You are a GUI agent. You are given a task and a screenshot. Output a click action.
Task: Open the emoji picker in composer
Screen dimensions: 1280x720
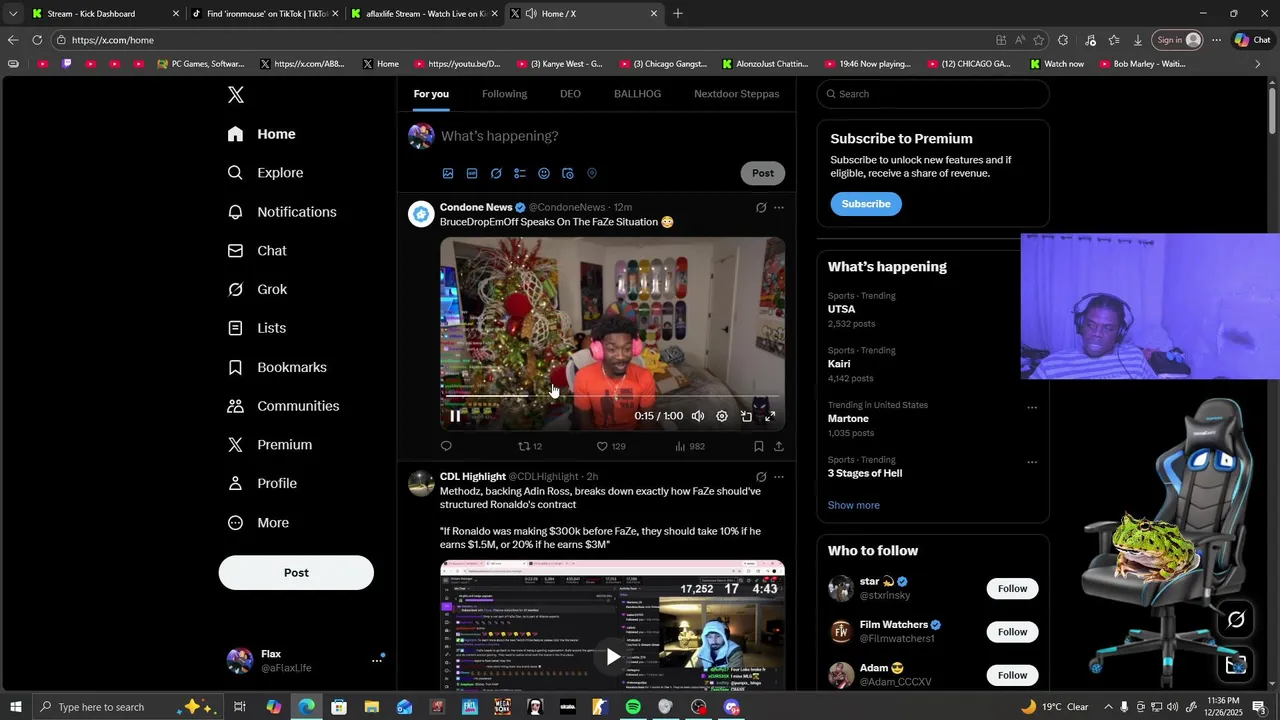[x=544, y=173]
